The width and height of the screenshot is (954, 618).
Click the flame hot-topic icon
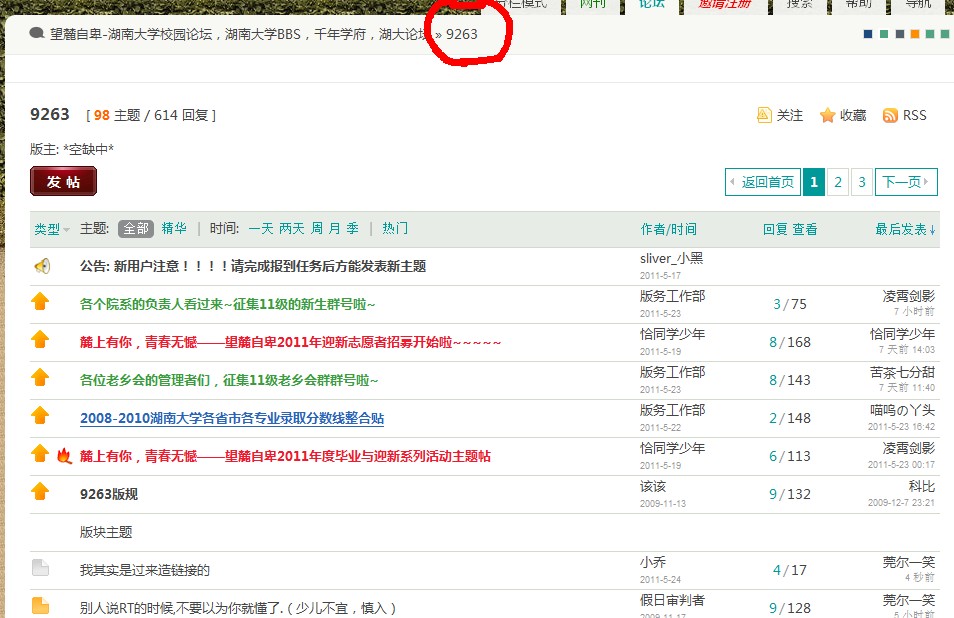tap(64, 456)
